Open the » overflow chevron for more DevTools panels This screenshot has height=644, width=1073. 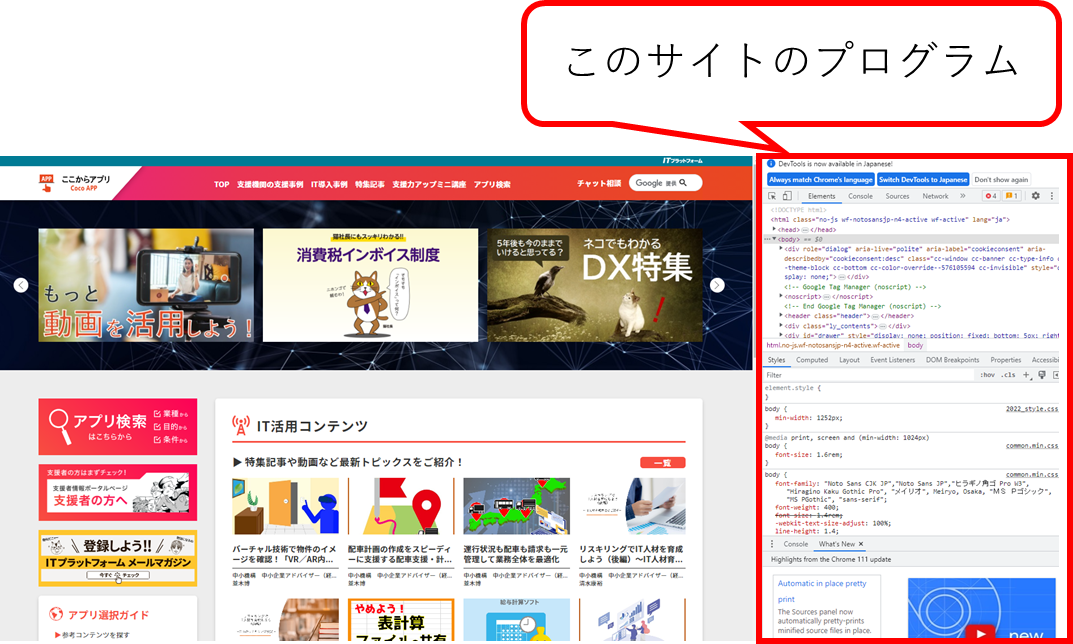point(962,196)
